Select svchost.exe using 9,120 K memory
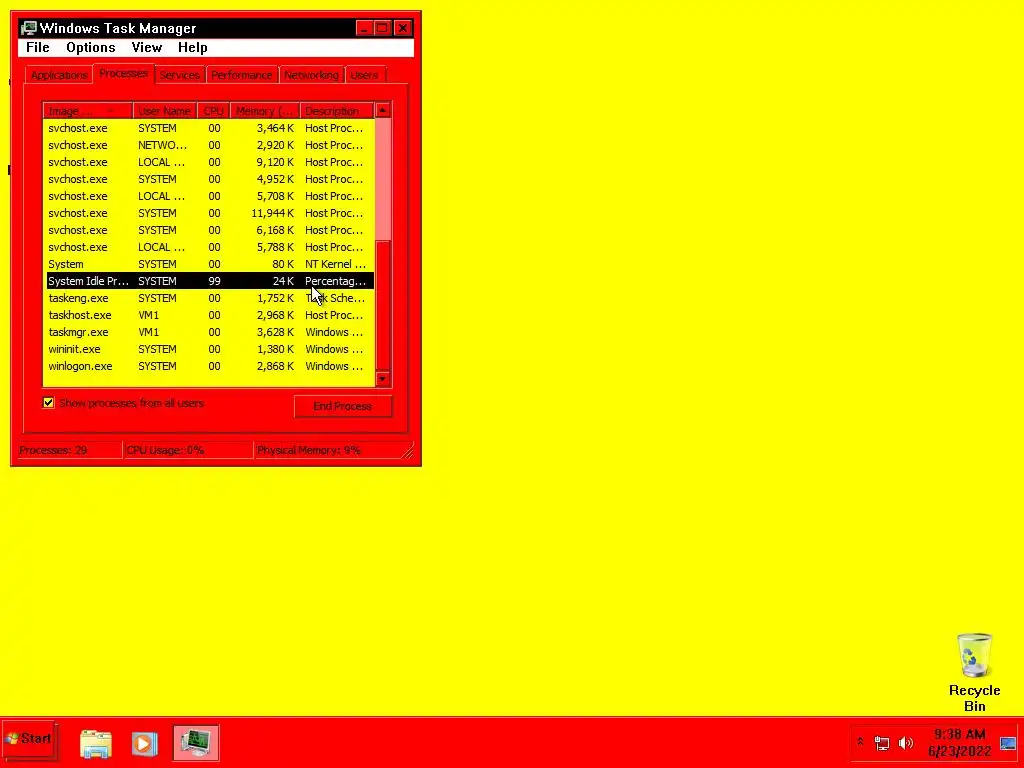 click(208, 162)
